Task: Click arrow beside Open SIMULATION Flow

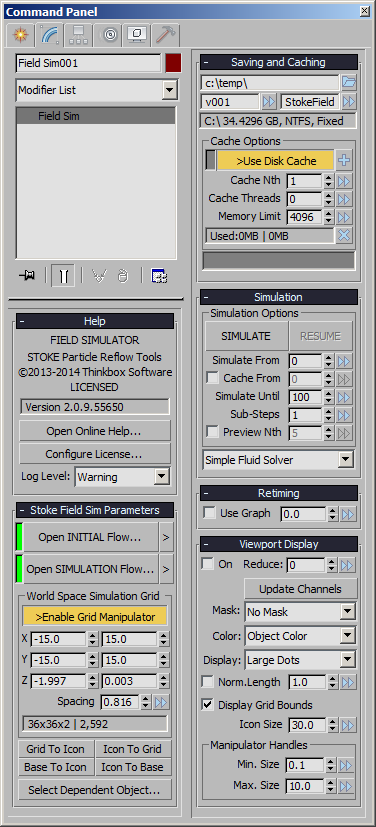Action: tap(166, 569)
